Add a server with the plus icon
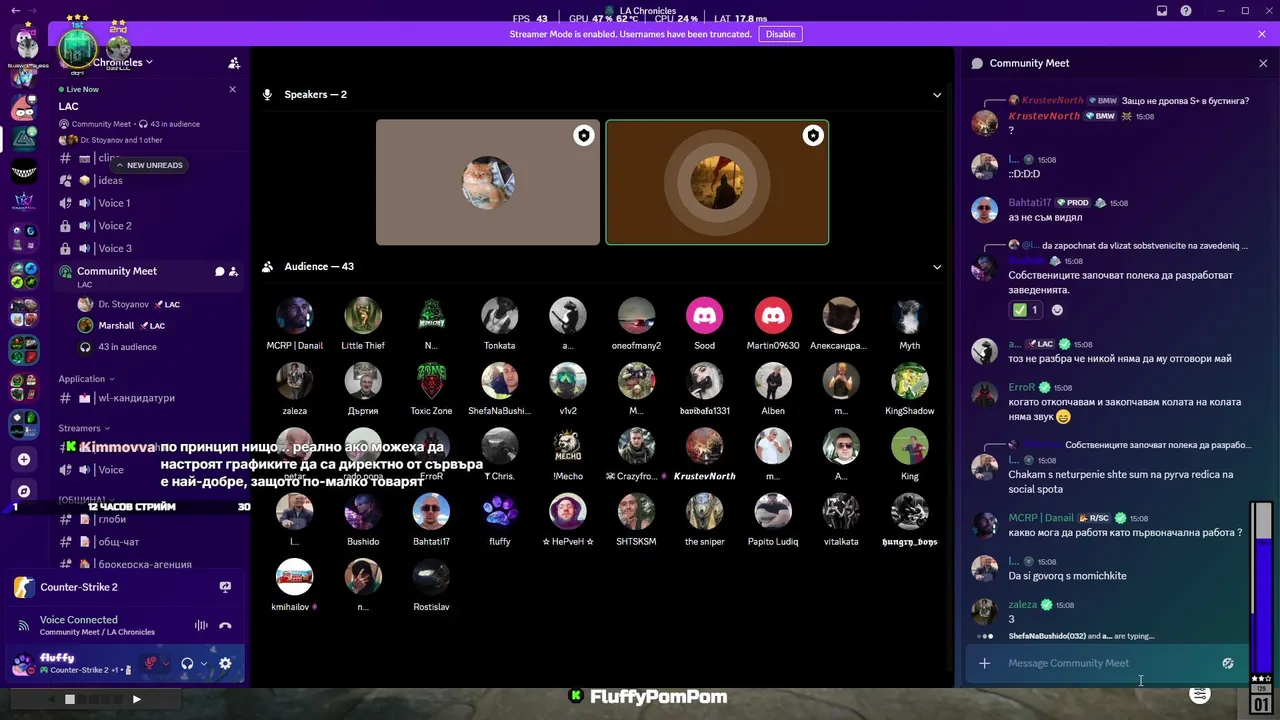1280x720 pixels. (24, 459)
